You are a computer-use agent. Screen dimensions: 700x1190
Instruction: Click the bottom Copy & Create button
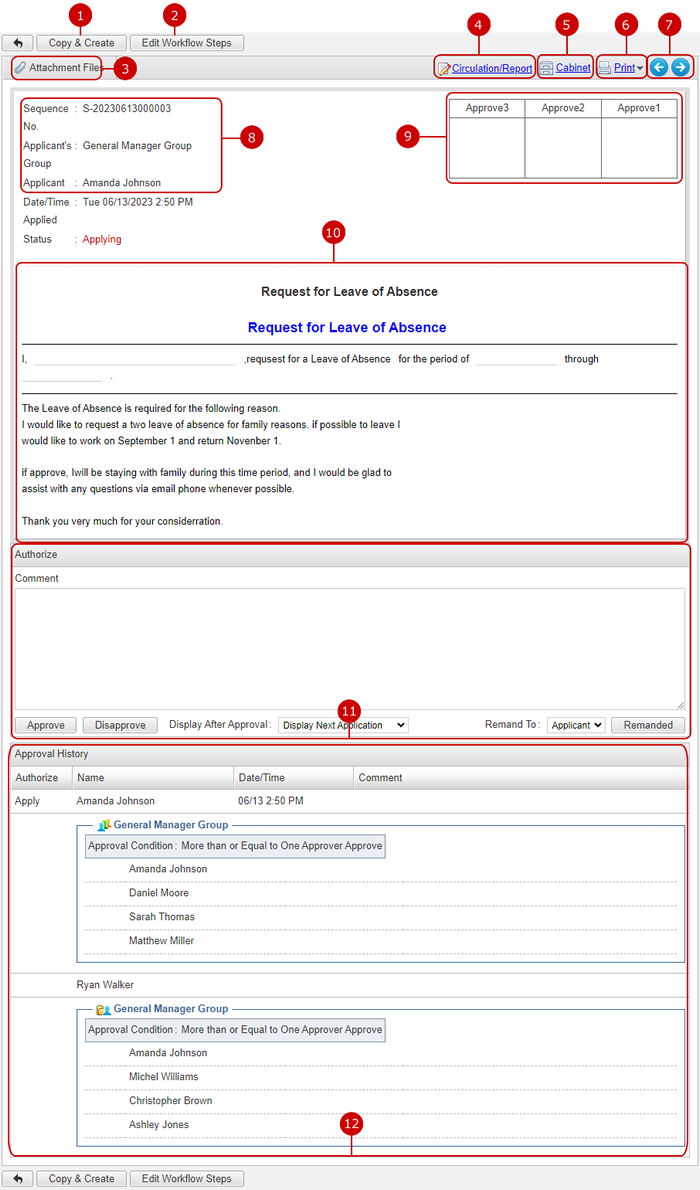[x=81, y=1179]
